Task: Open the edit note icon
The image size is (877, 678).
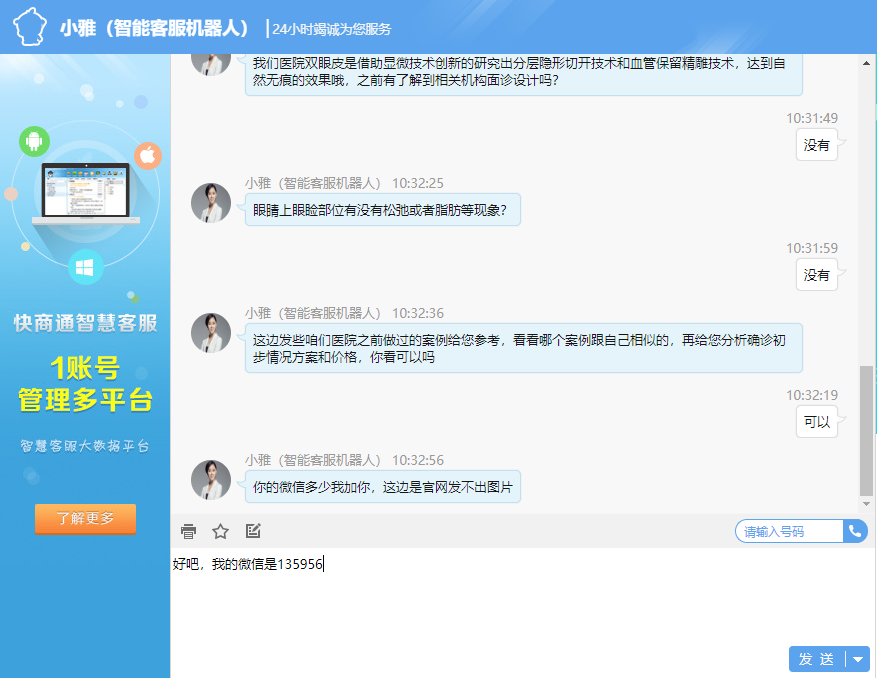Action: tap(253, 531)
